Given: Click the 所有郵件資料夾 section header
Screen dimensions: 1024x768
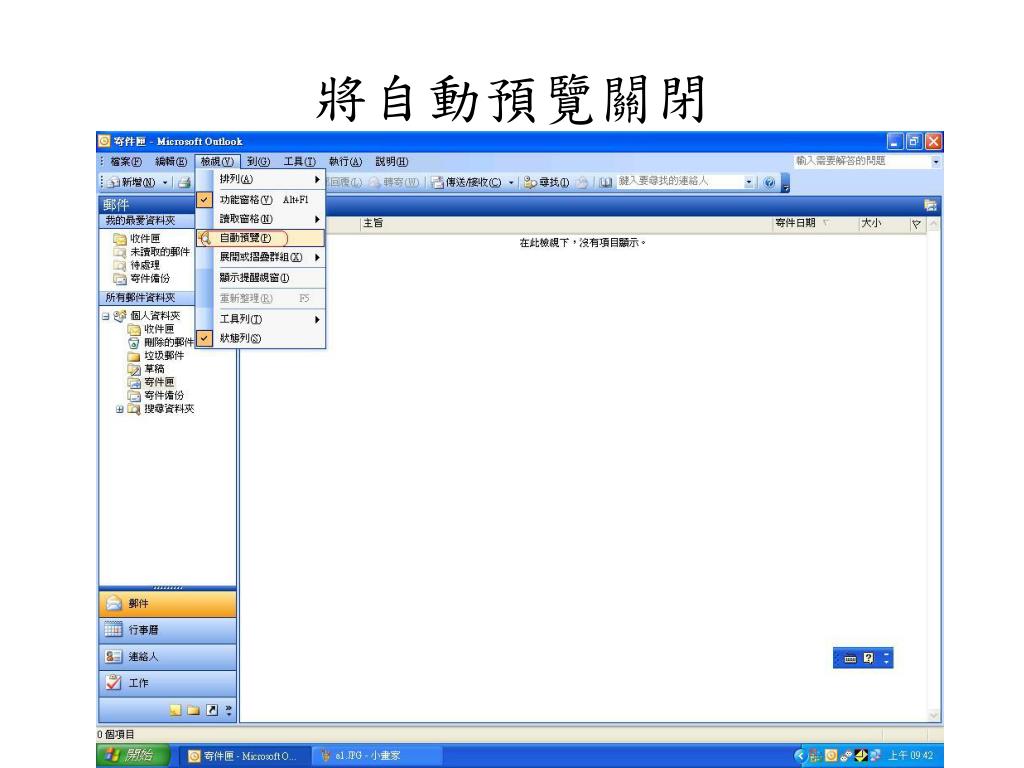Looking at the screenshot, I should tap(147, 298).
